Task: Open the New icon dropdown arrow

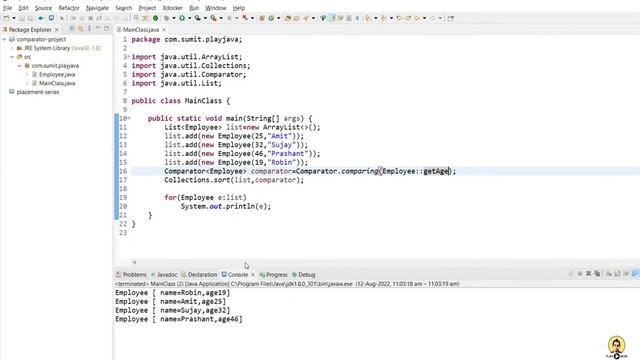Action: 14,18
